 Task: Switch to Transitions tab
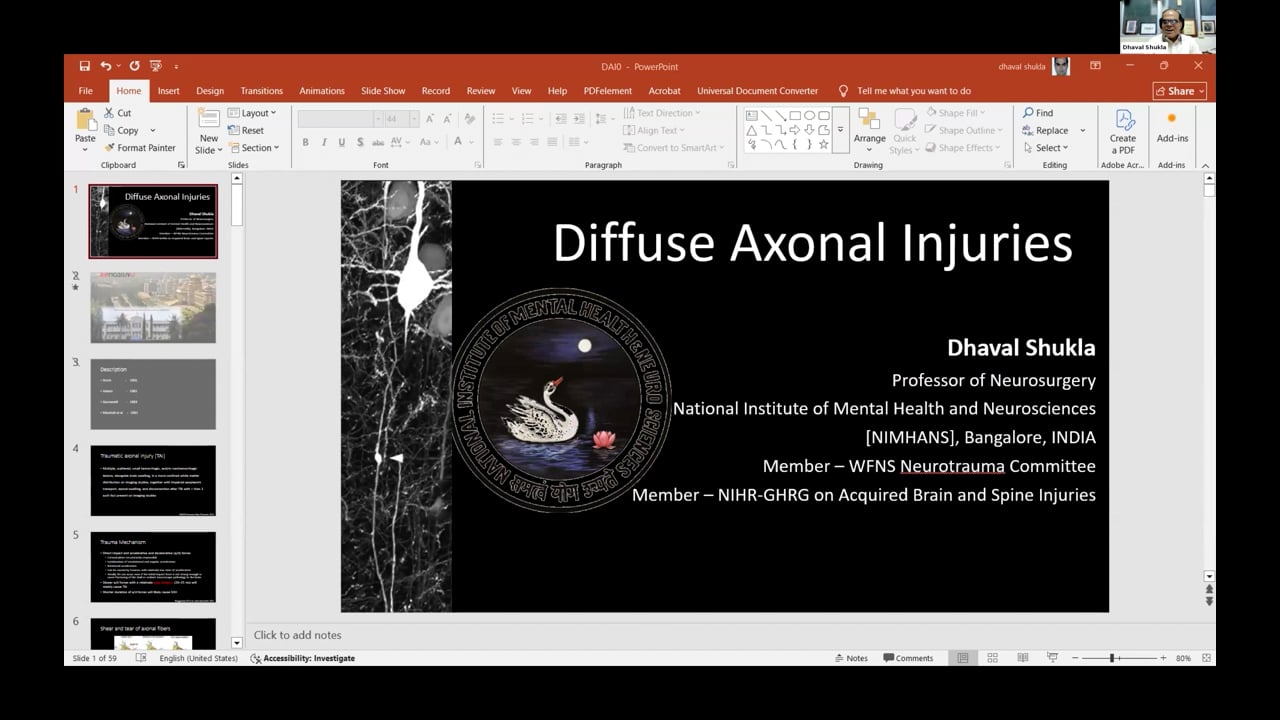tap(261, 91)
